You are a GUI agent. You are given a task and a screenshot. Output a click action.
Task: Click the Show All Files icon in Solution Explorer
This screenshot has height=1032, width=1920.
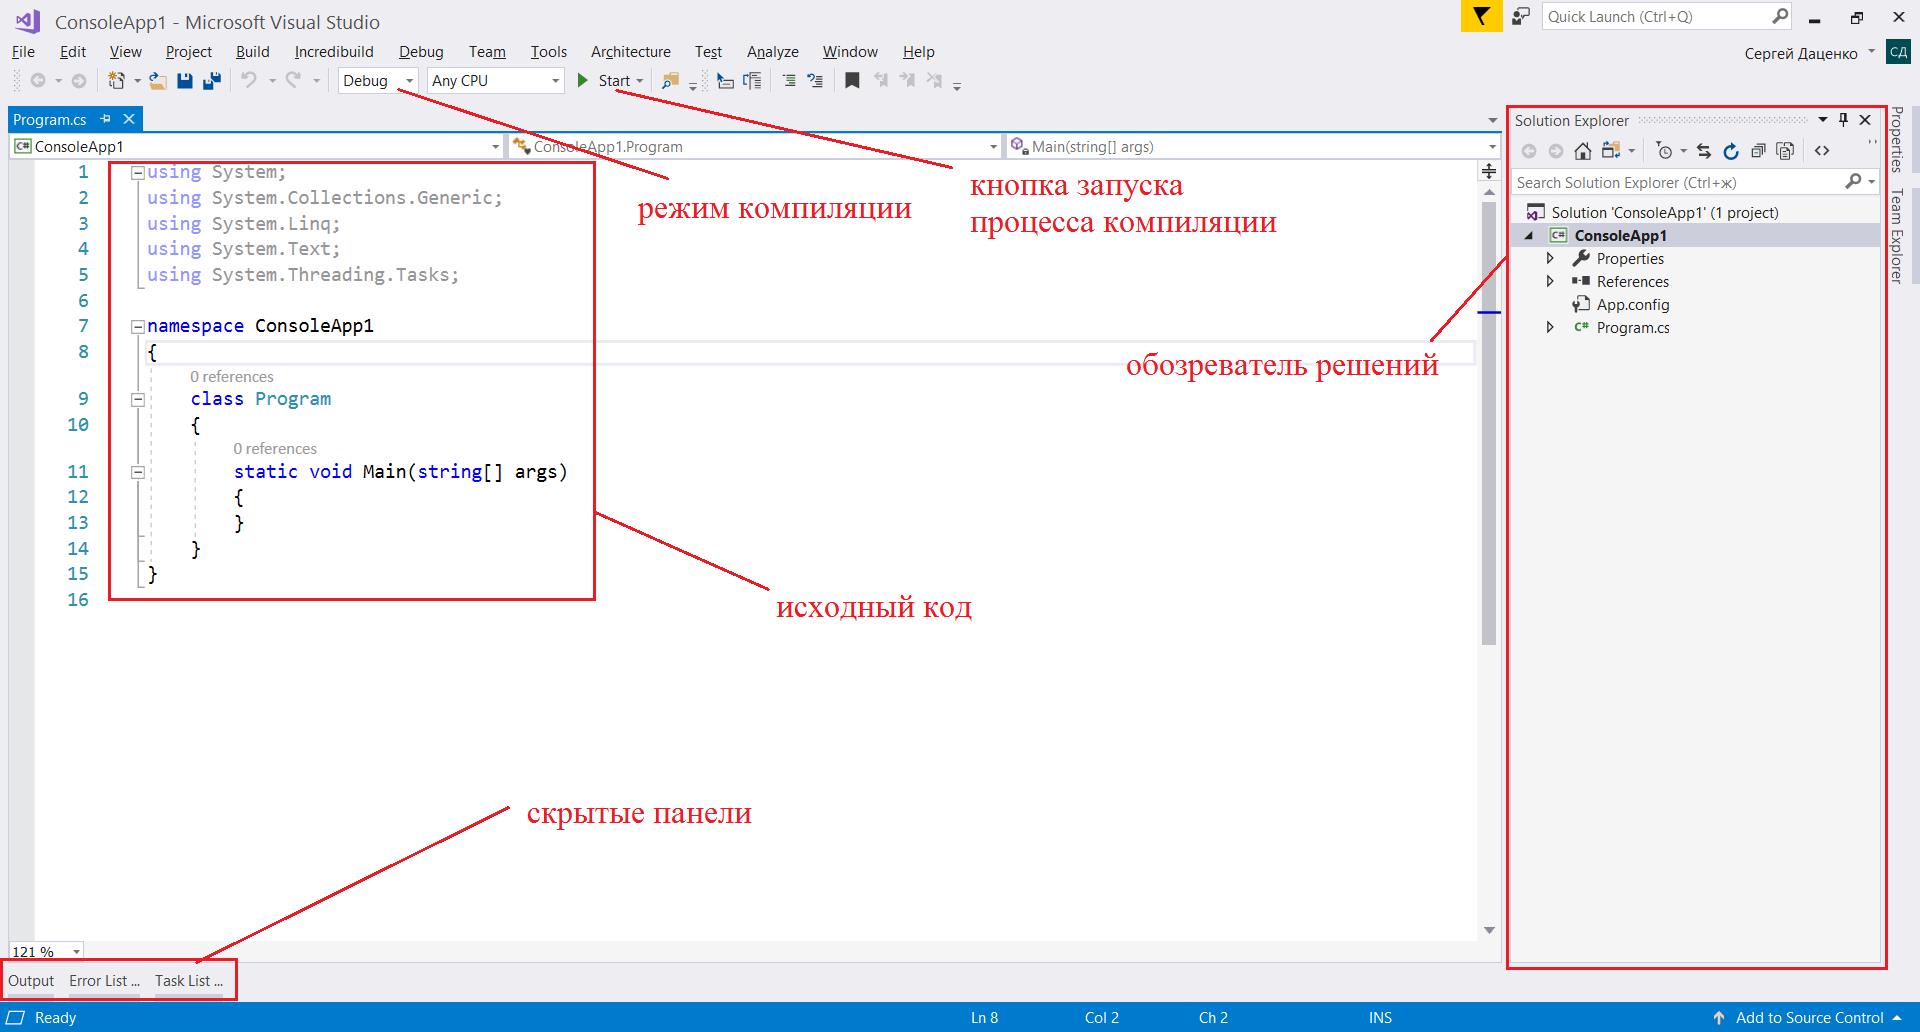click(x=1785, y=151)
